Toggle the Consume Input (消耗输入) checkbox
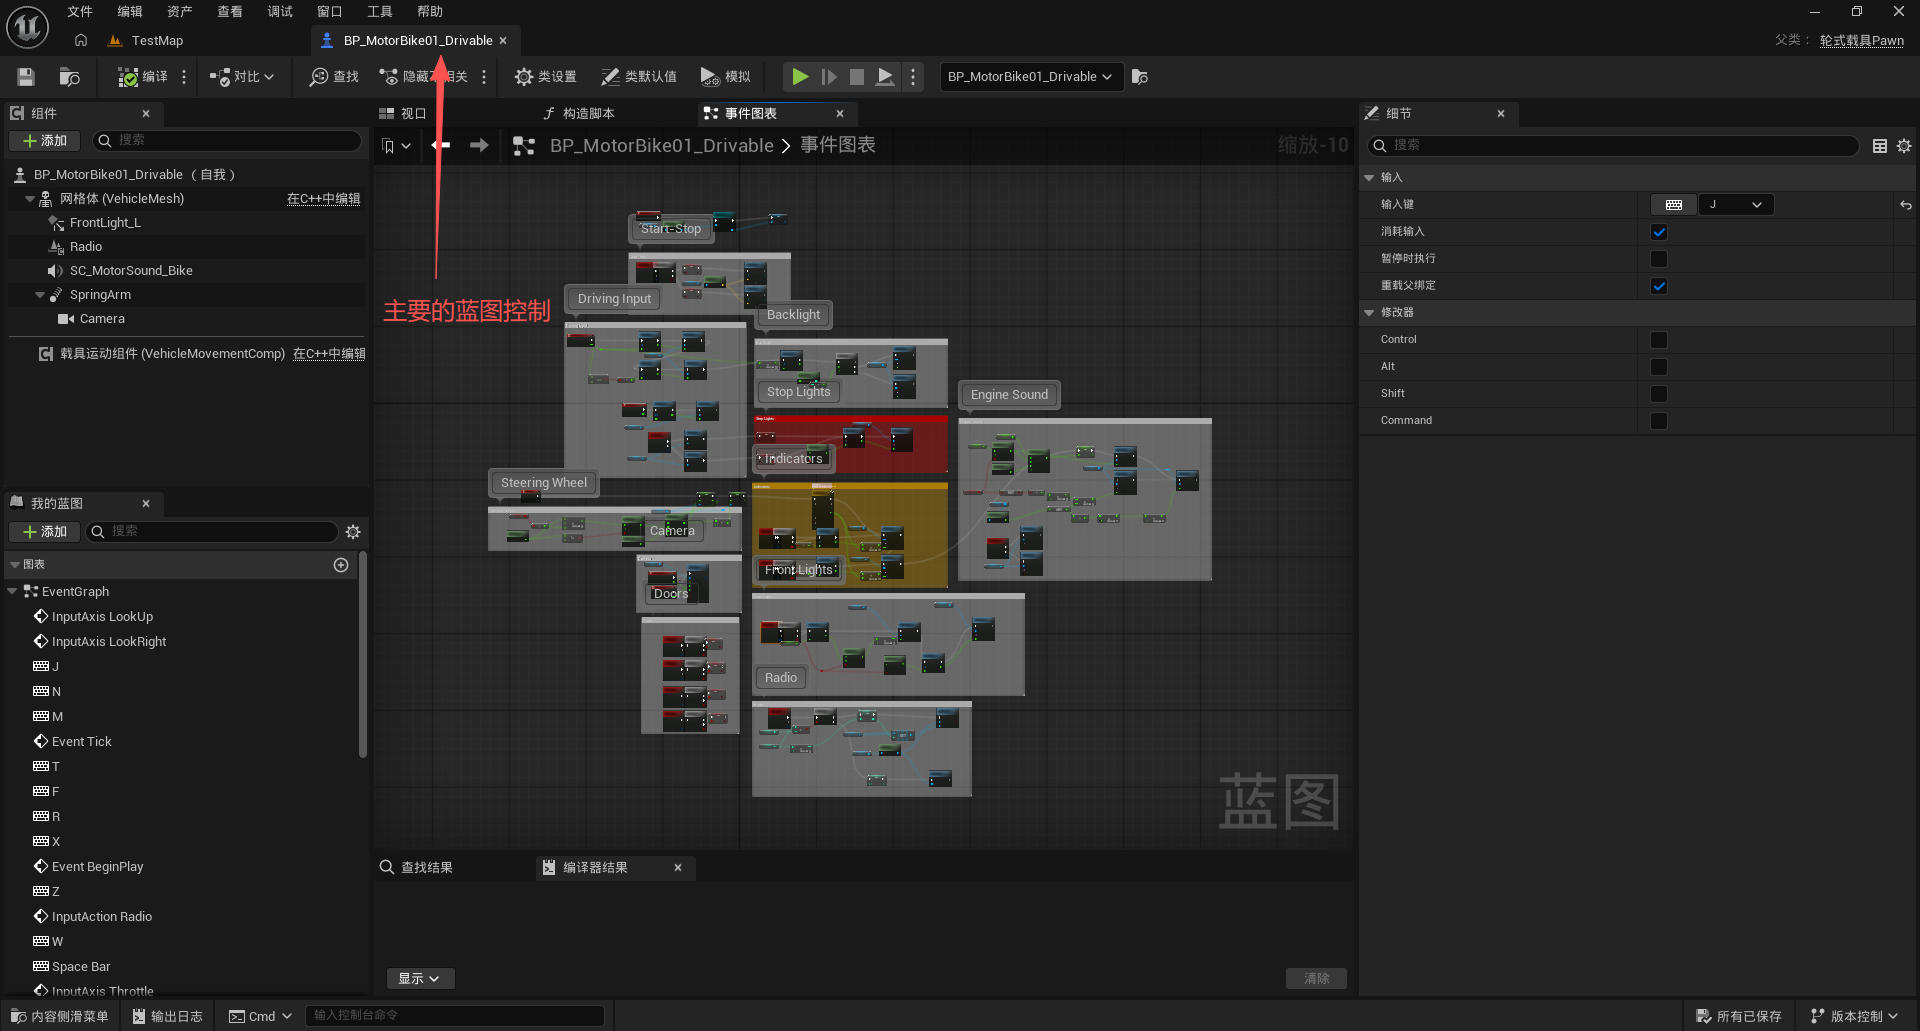 (1659, 232)
